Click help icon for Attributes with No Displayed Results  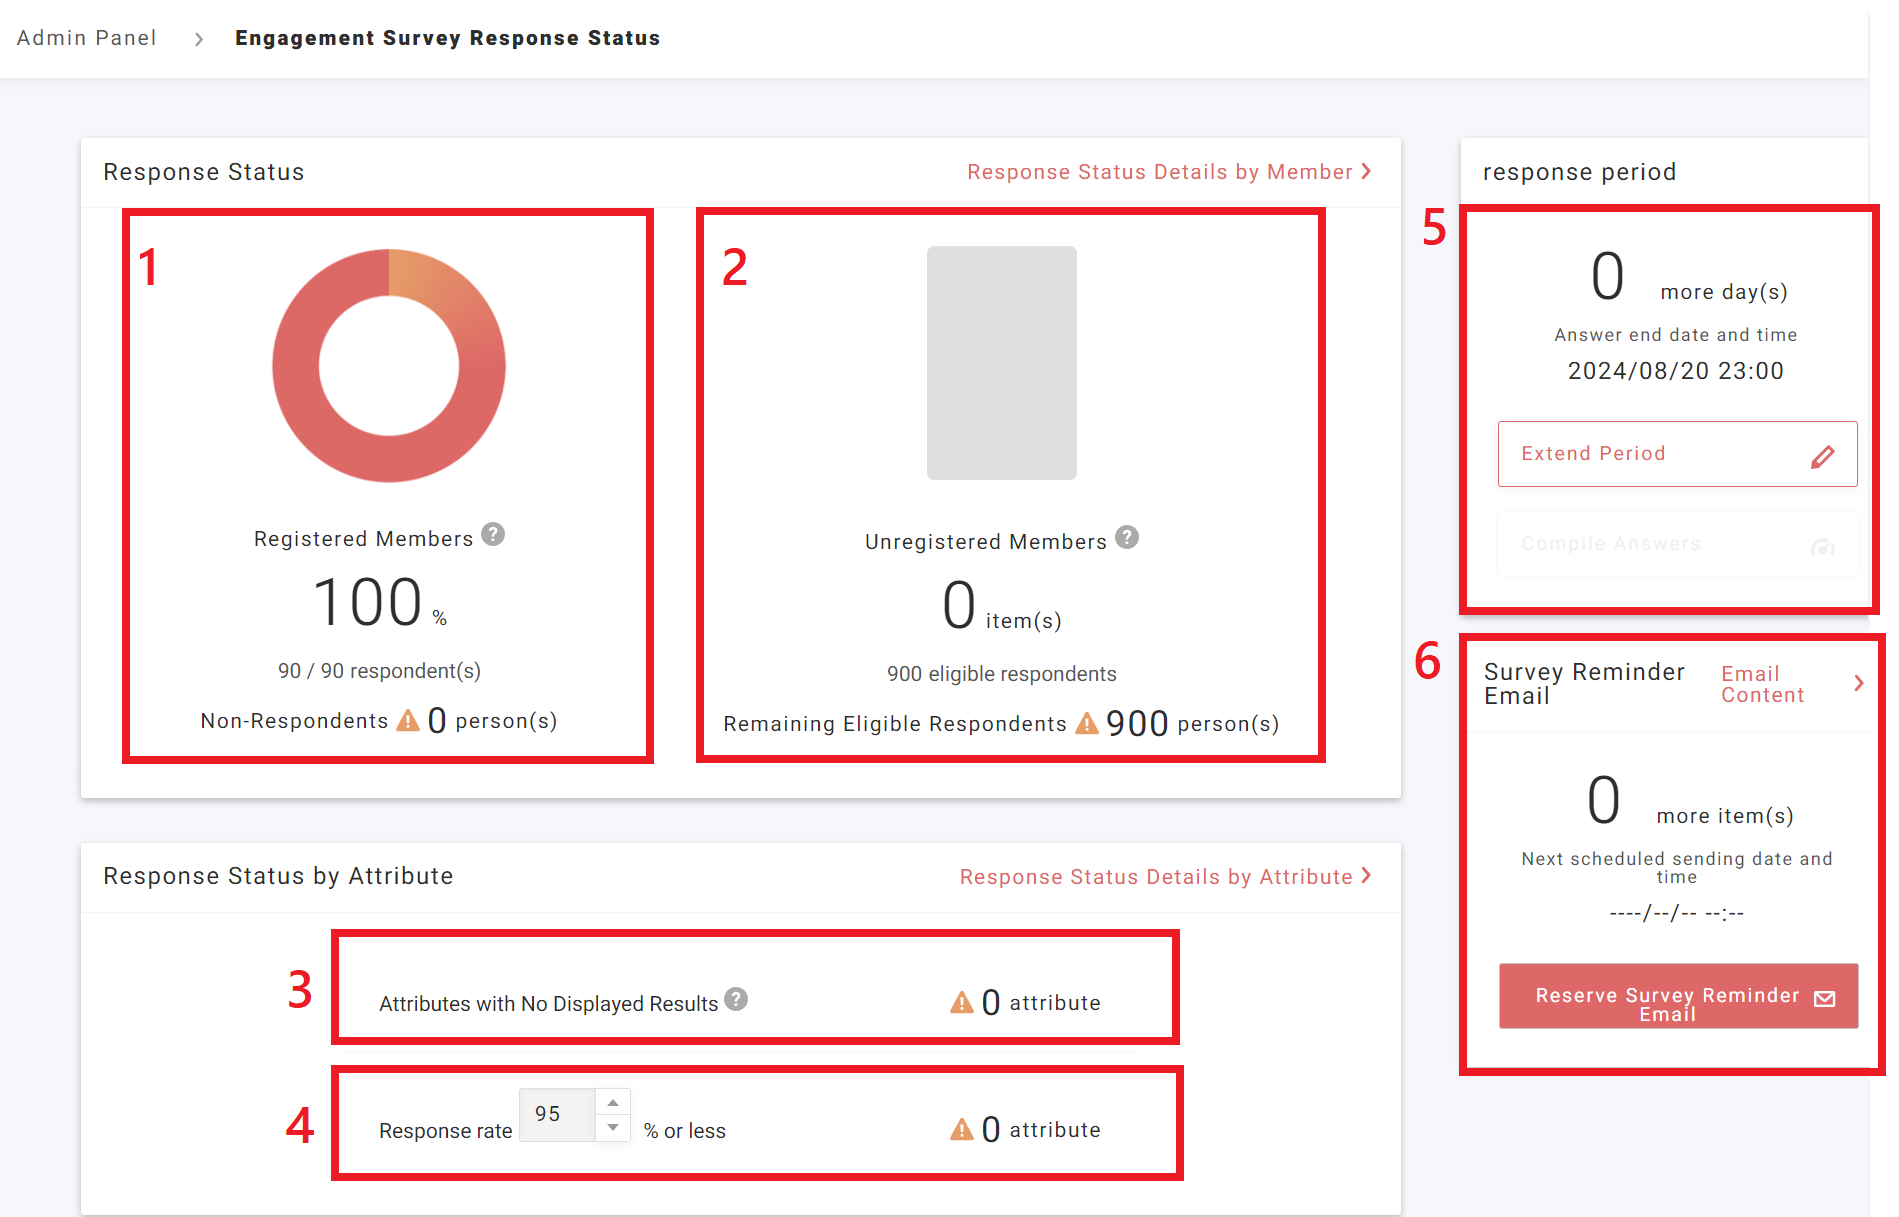pyautogui.click(x=736, y=1000)
